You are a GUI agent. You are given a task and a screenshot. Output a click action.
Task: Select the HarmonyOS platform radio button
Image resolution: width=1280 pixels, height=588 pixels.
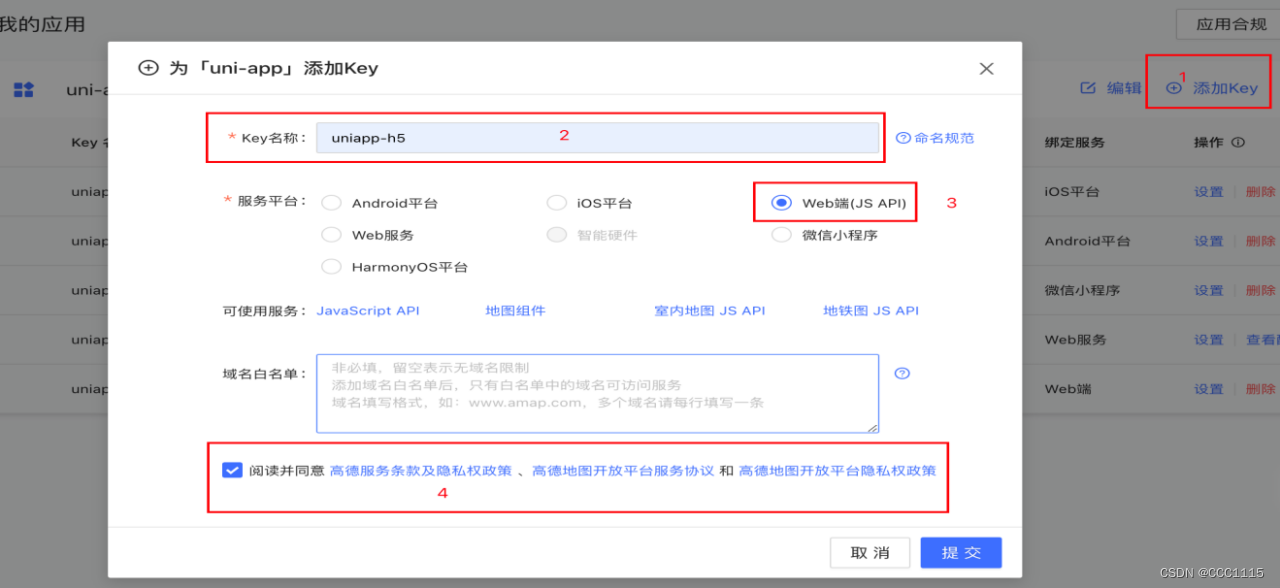[x=332, y=267]
